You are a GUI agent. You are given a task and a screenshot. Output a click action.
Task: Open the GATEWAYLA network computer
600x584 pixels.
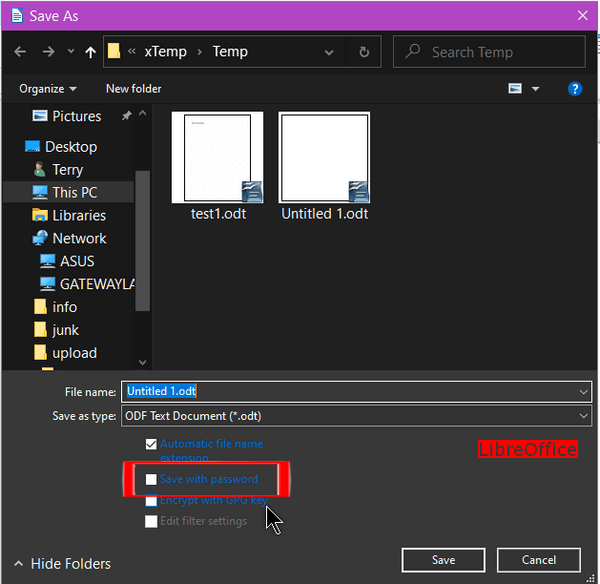(97, 284)
